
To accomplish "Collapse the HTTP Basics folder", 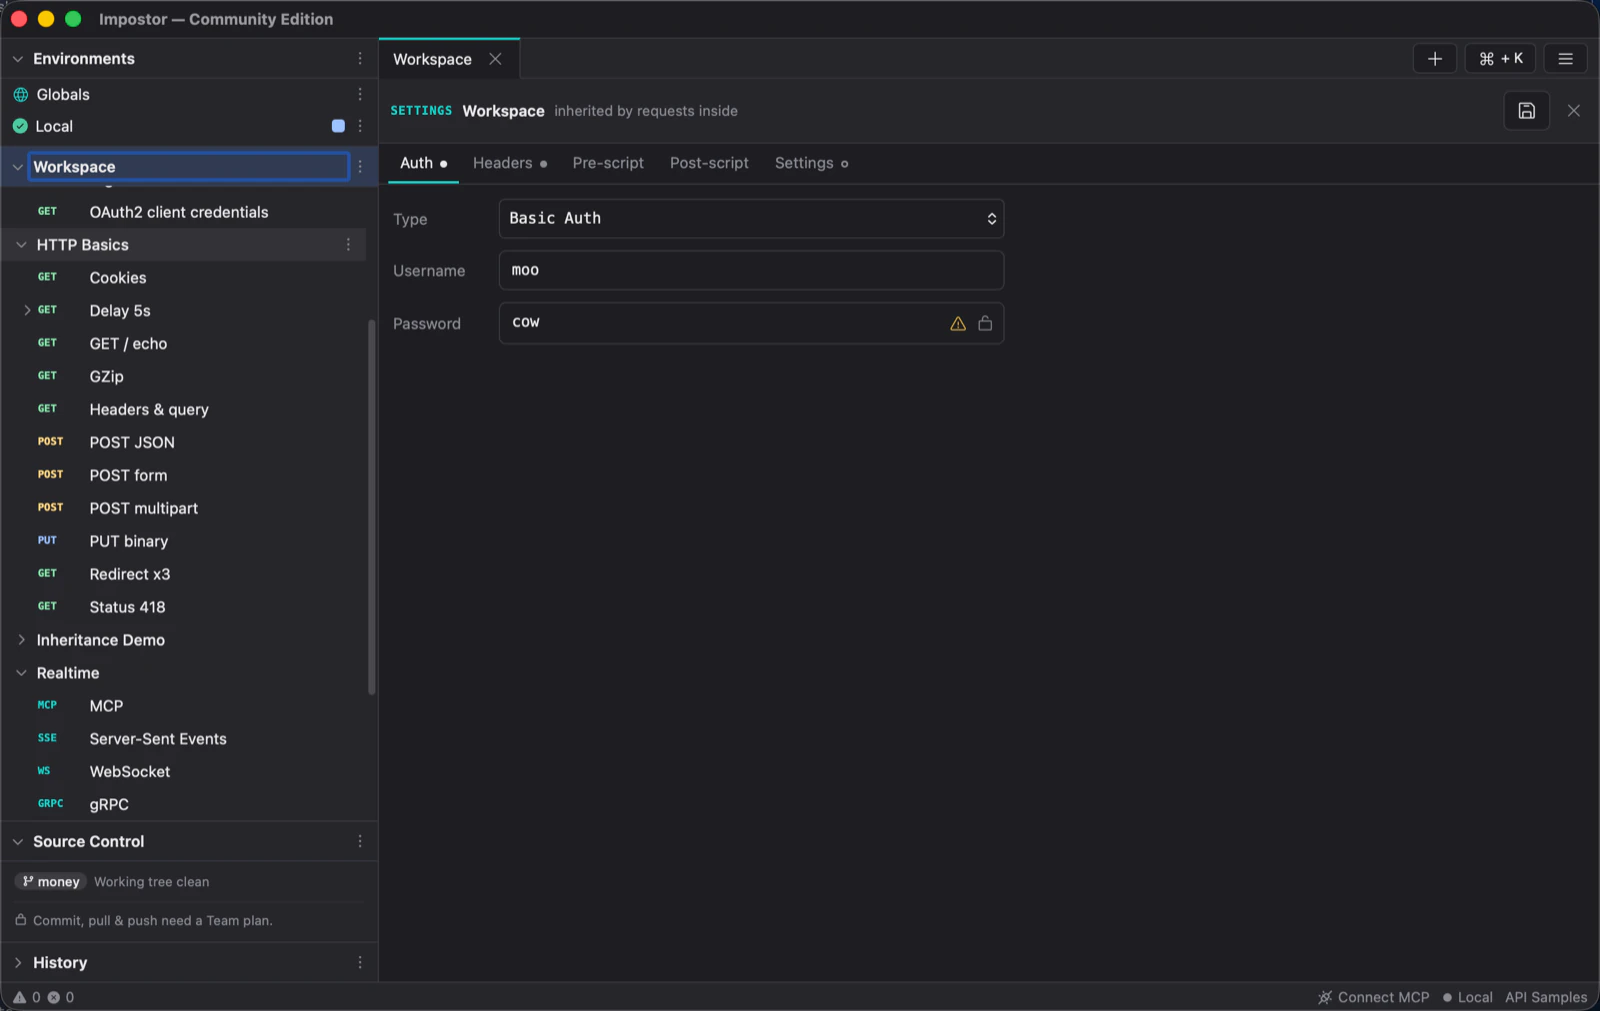I will coord(21,245).
